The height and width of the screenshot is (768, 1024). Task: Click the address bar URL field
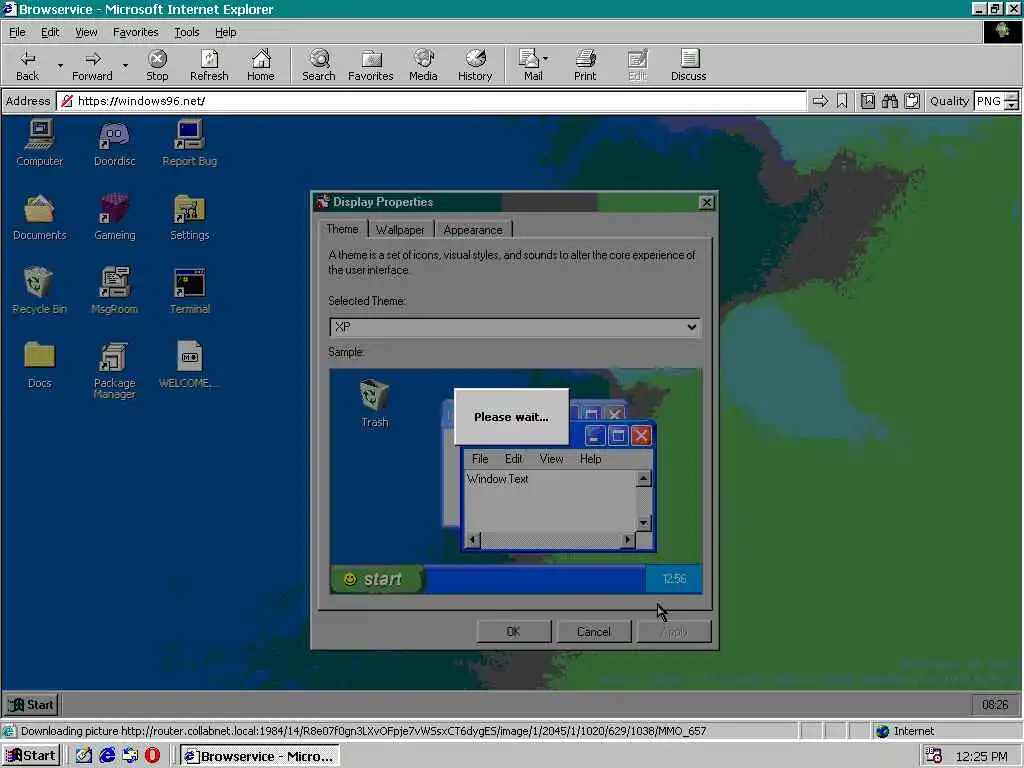pos(431,101)
